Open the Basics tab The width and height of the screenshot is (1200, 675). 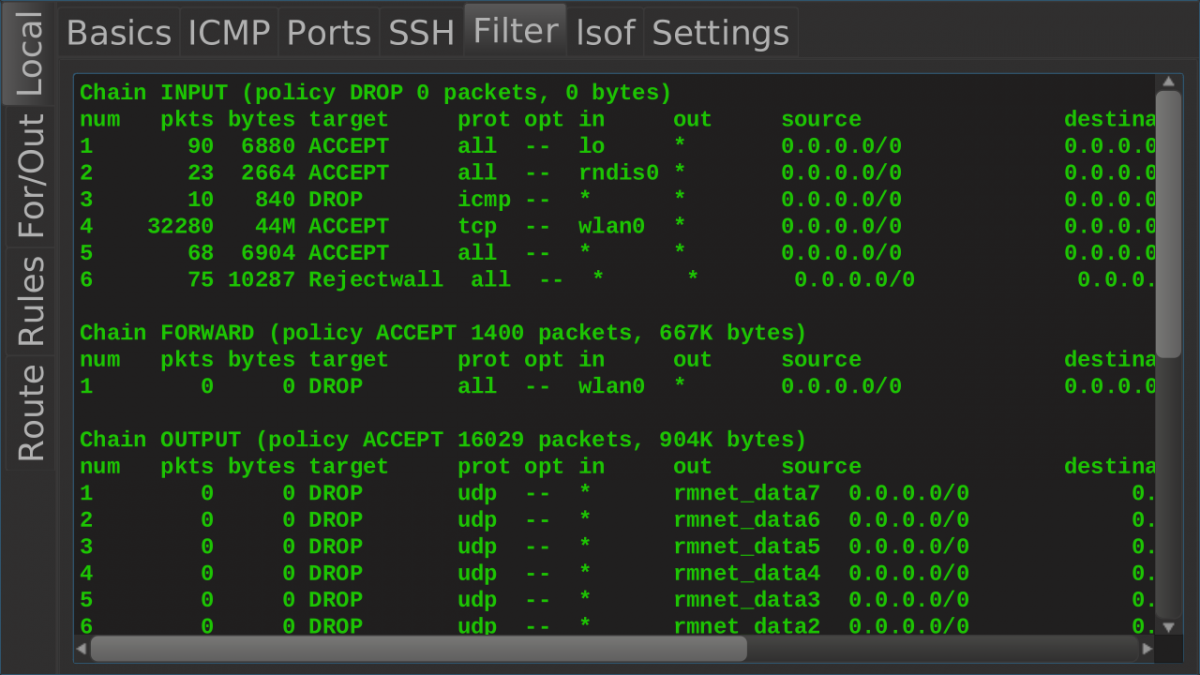[118, 32]
